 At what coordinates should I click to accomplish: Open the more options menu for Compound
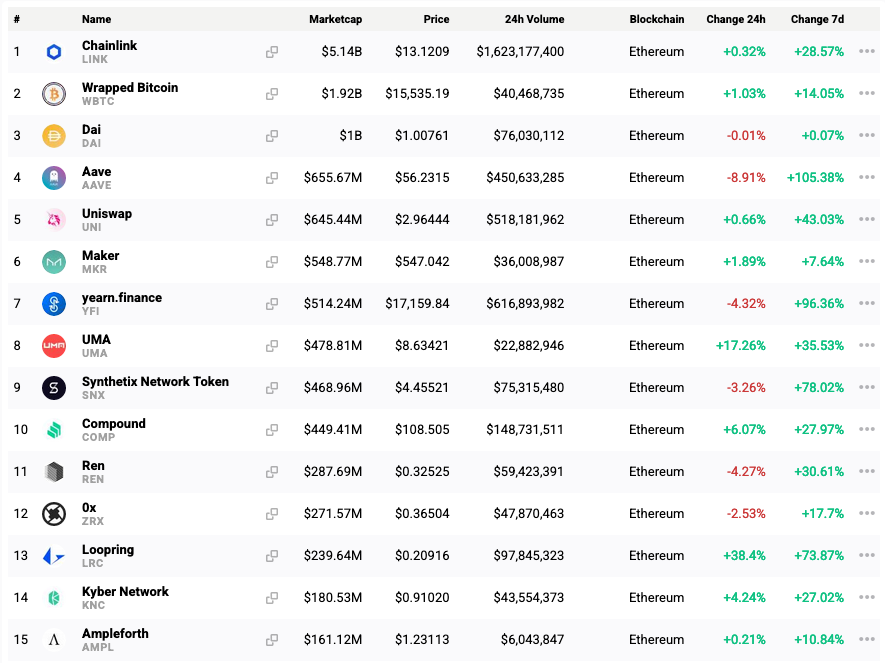tap(867, 429)
